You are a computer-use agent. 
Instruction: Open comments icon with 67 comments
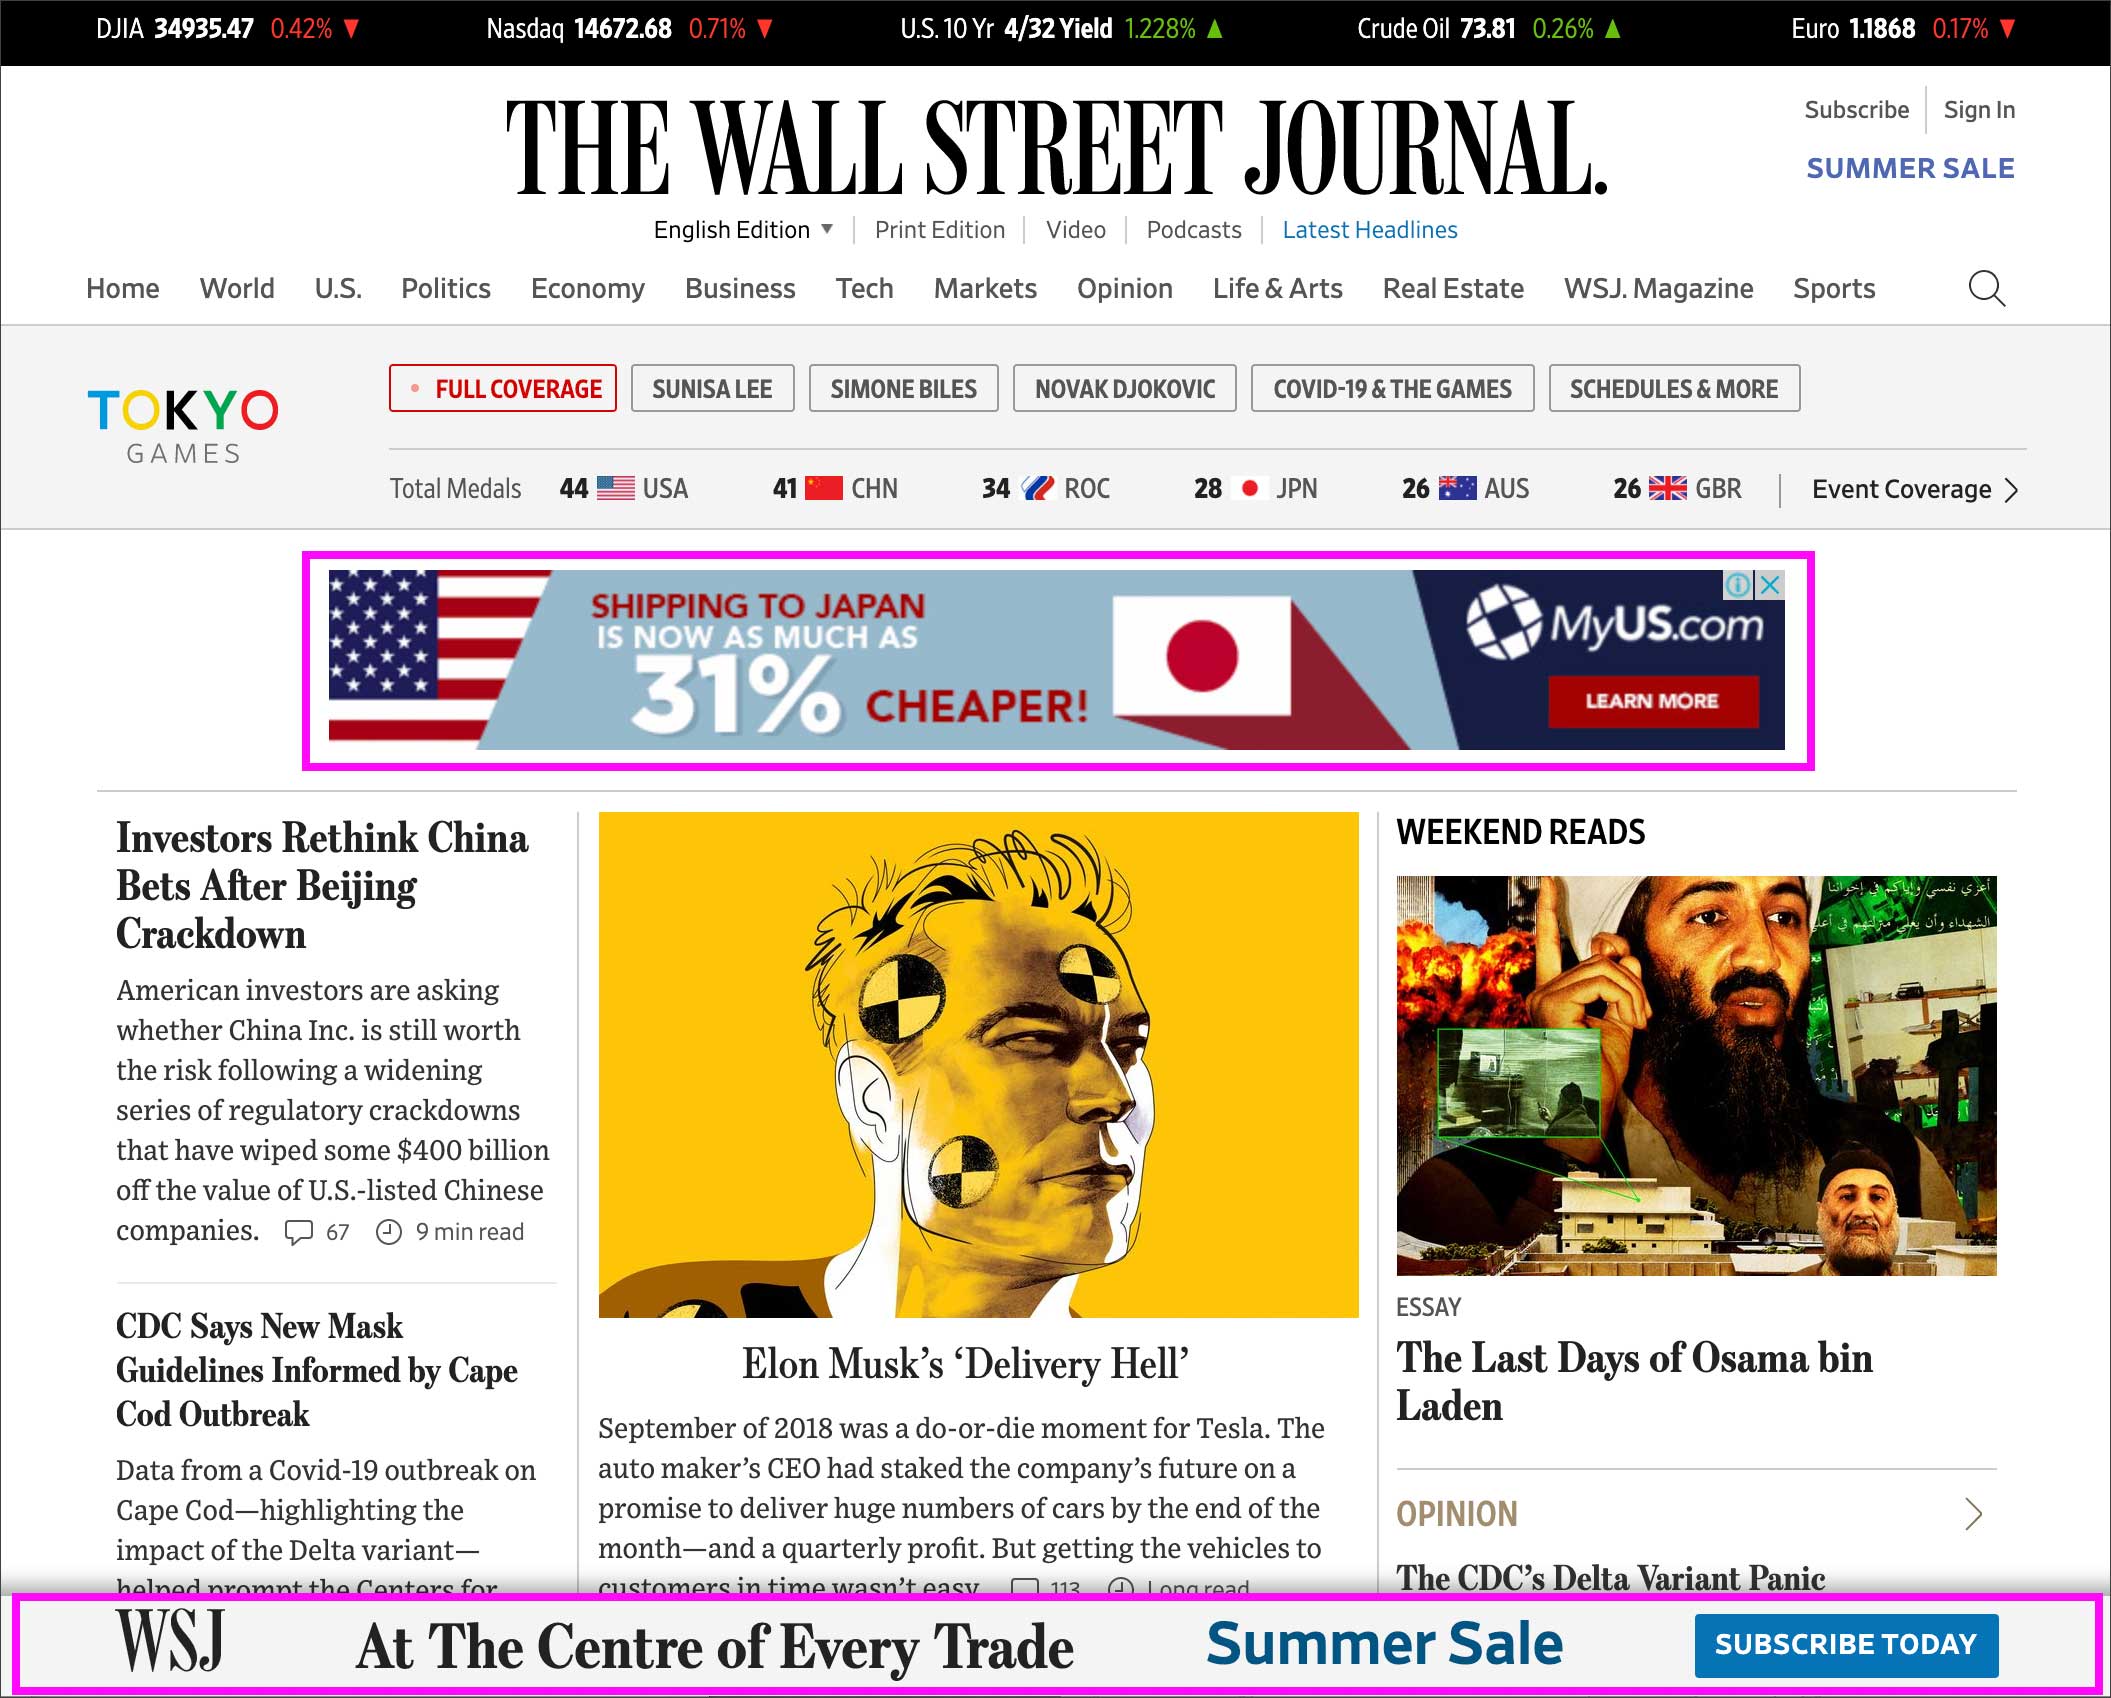tap(299, 1232)
